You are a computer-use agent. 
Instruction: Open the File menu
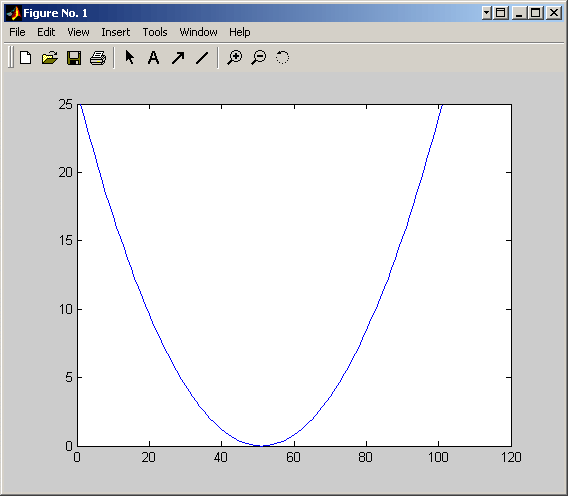click(17, 32)
